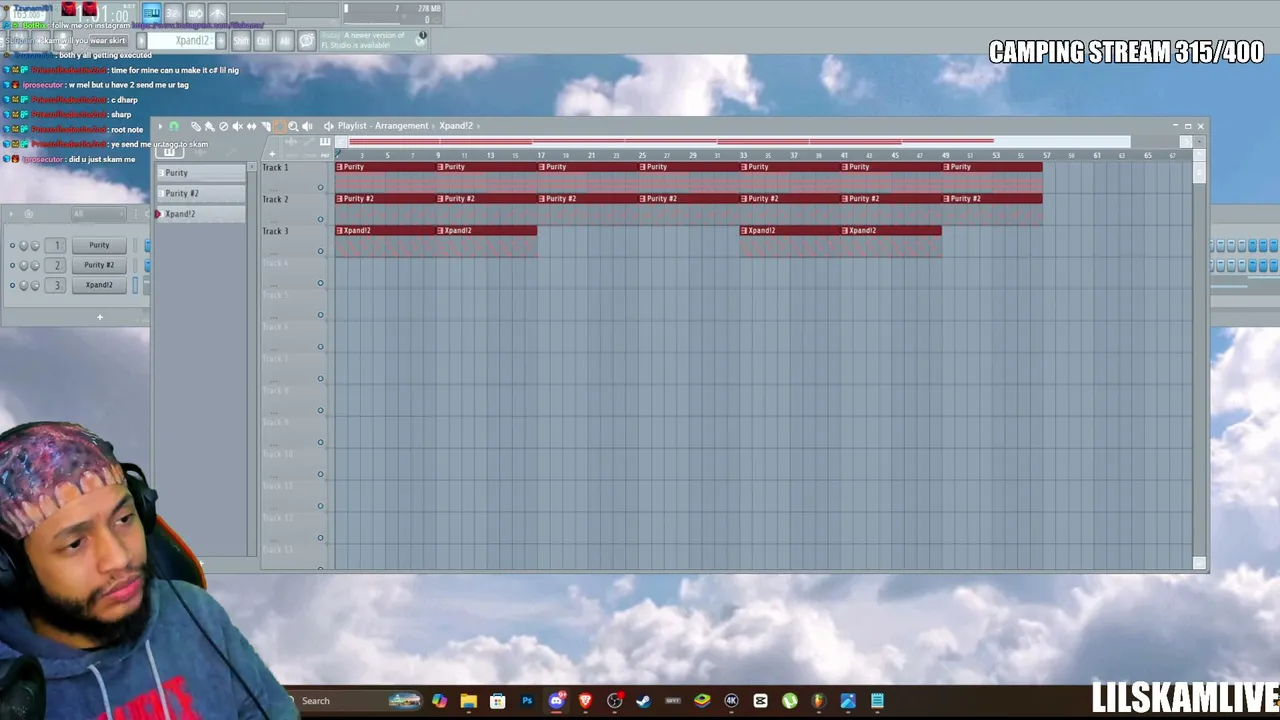Add a new channel with plus button
The image size is (1280, 720).
[100, 317]
